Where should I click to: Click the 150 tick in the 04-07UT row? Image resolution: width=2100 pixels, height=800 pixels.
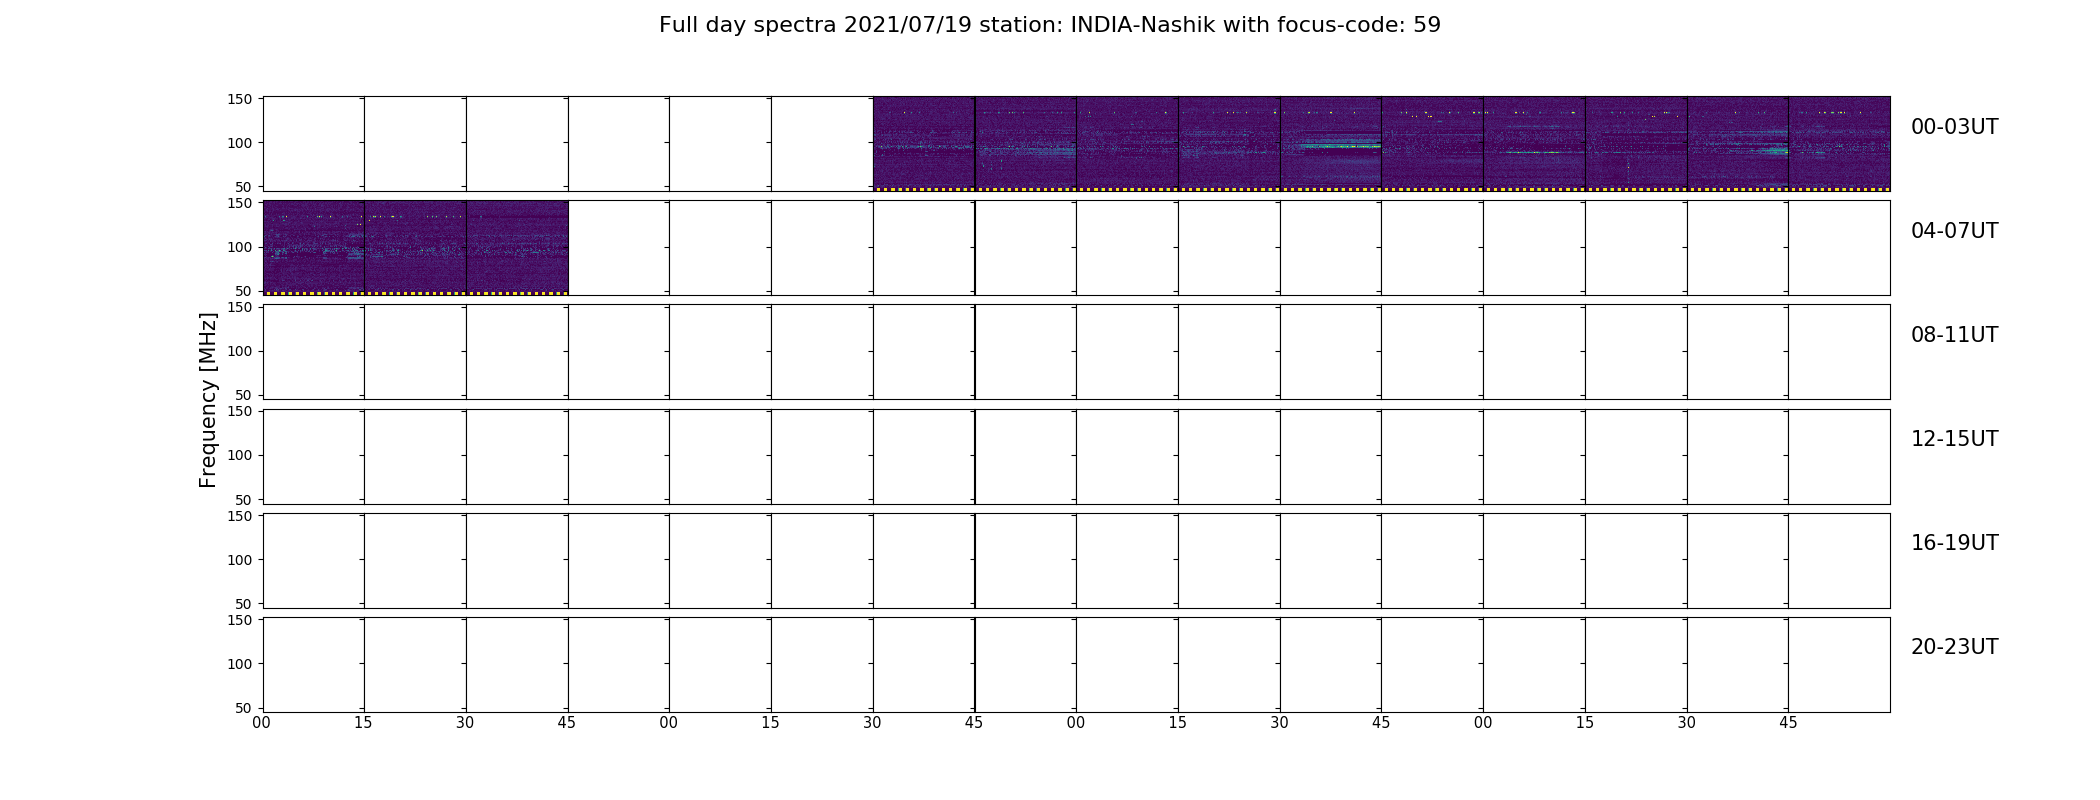[x=240, y=203]
